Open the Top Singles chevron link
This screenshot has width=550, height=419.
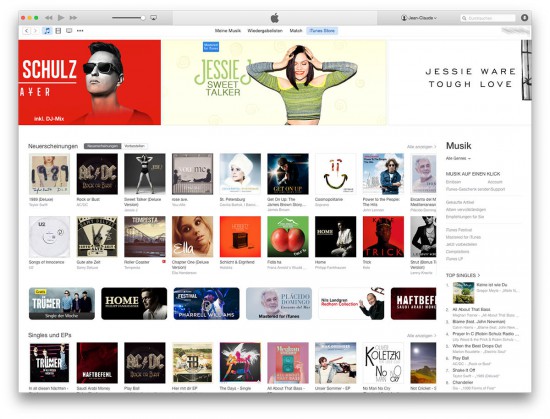pyautogui.click(x=463, y=275)
